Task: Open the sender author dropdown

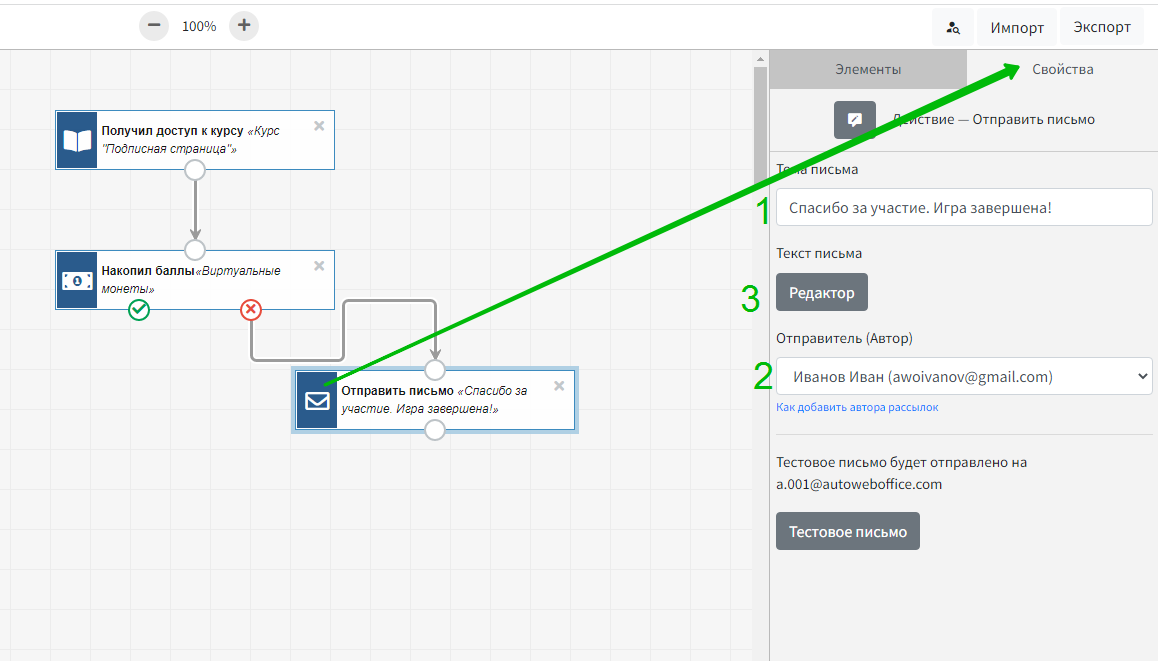Action: [x=964, y=377]
